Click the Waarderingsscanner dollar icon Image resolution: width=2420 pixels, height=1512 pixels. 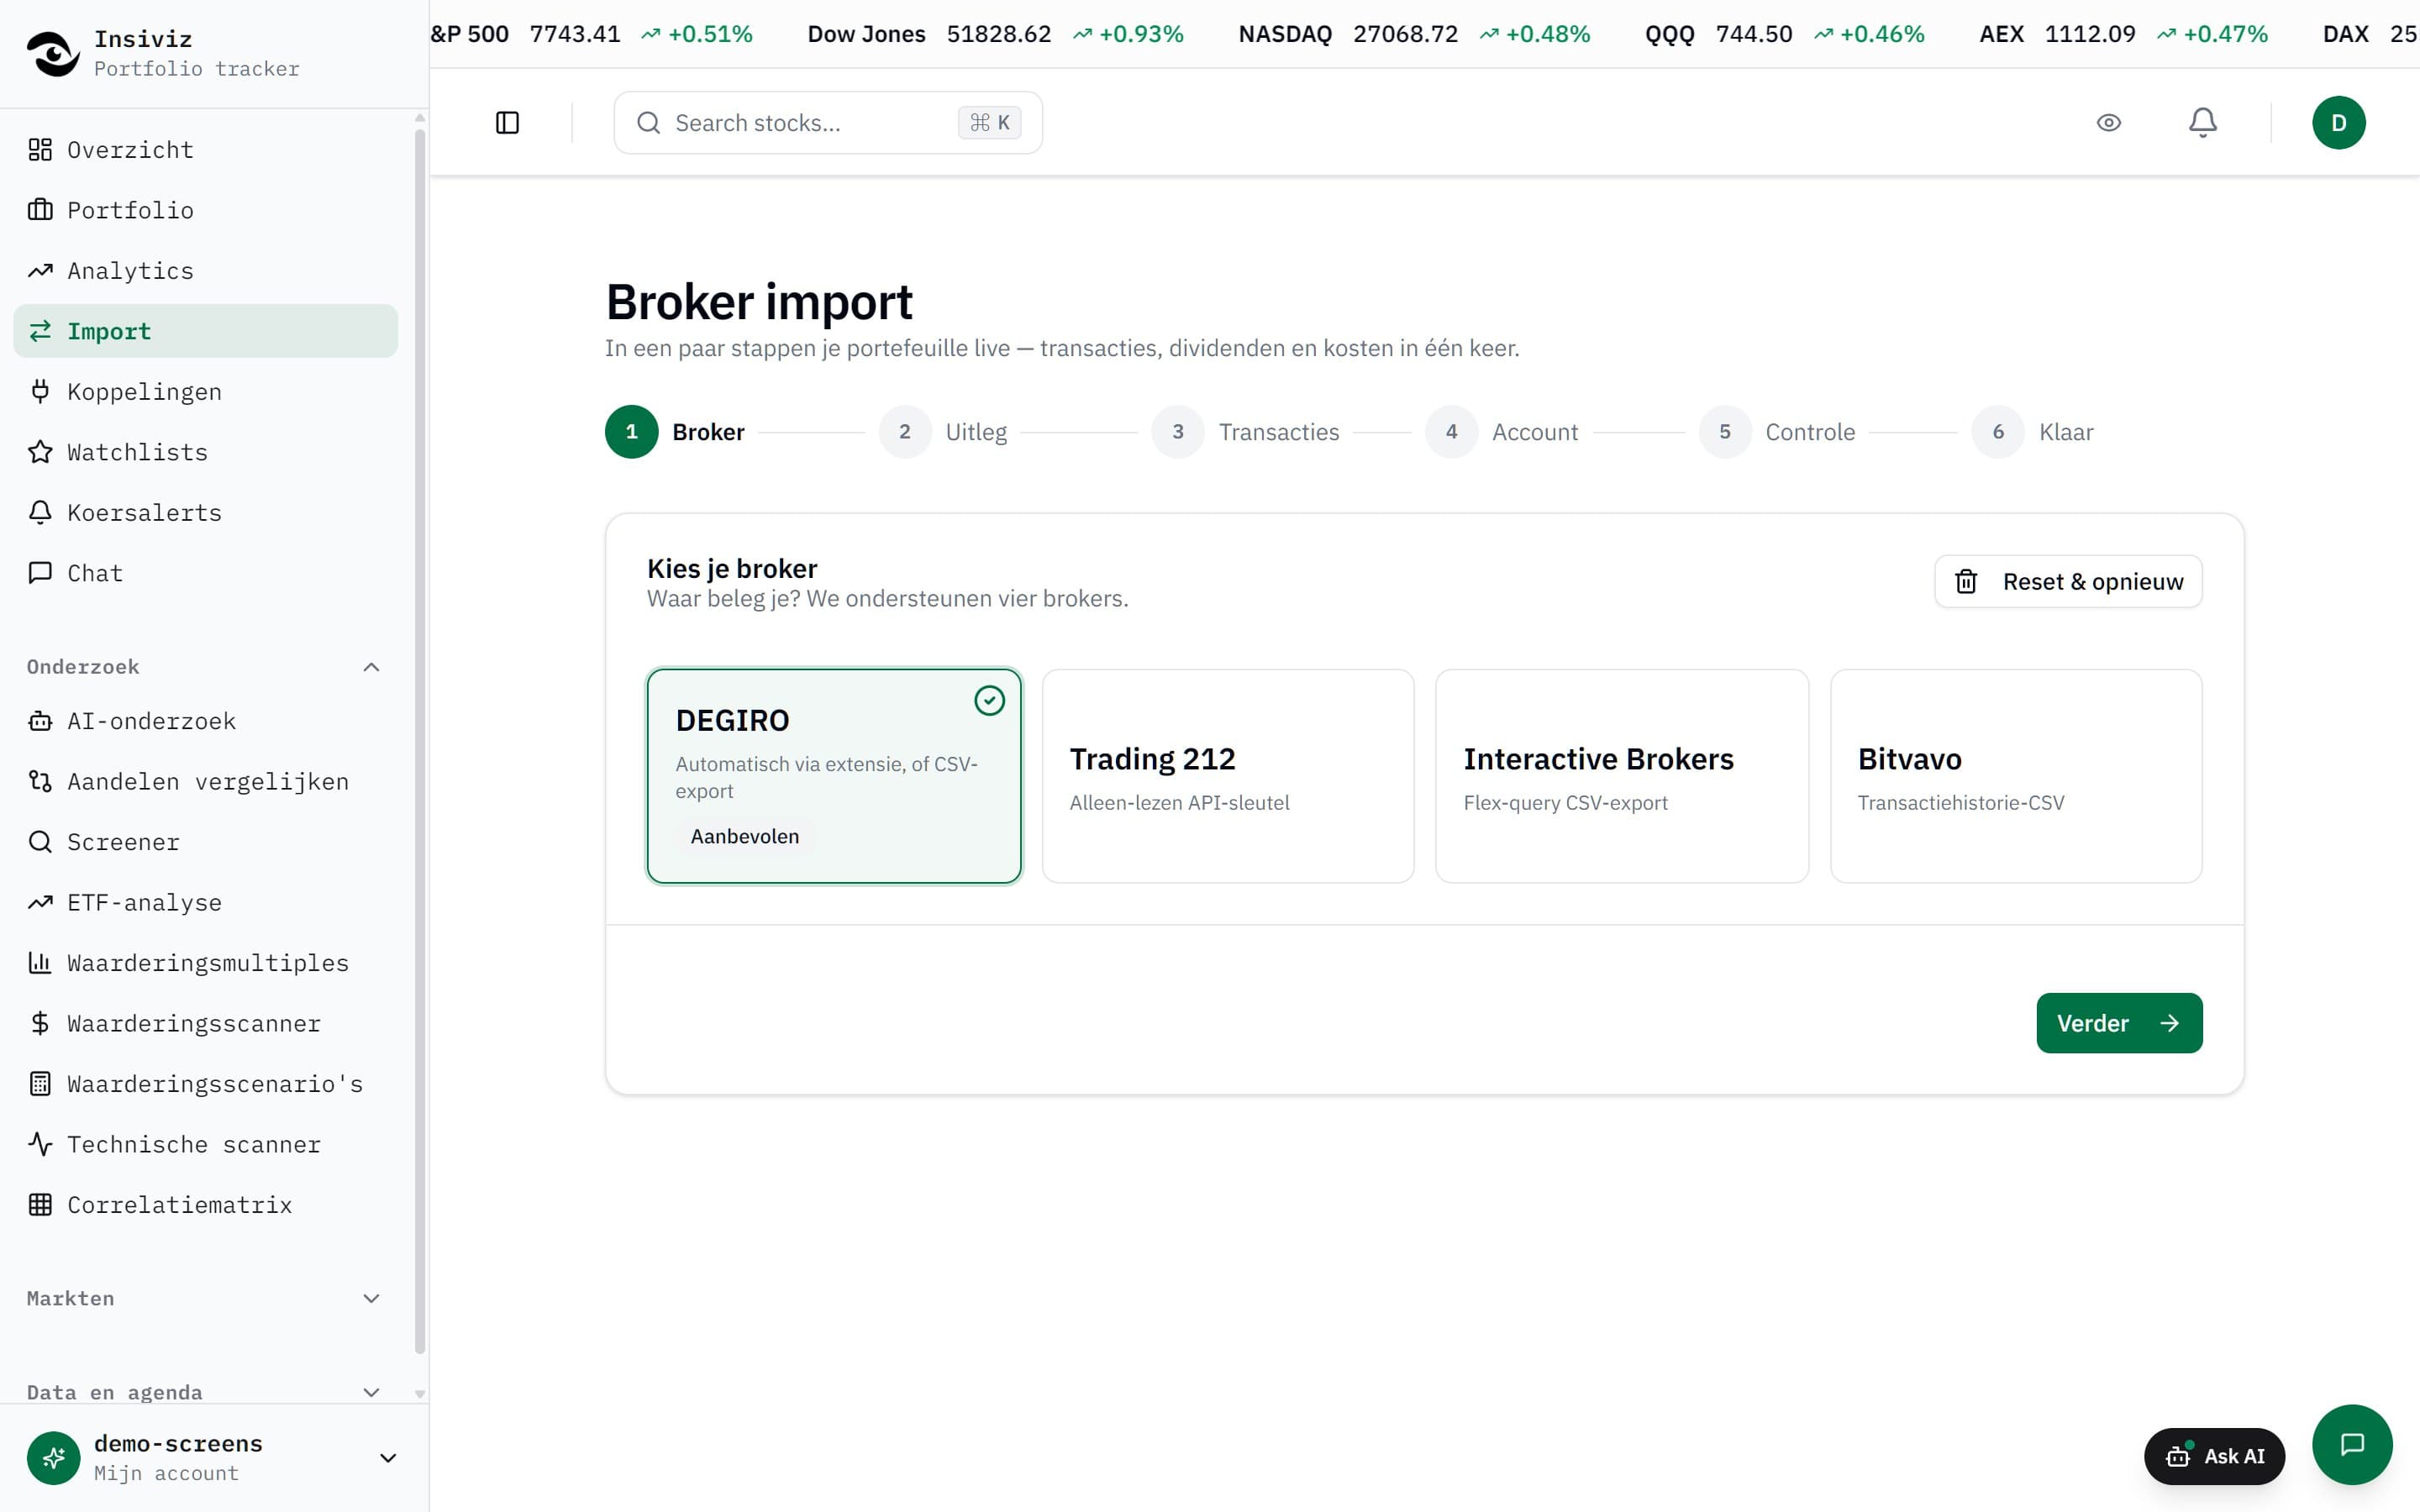pyautogui.click(x=40, y=1024)
